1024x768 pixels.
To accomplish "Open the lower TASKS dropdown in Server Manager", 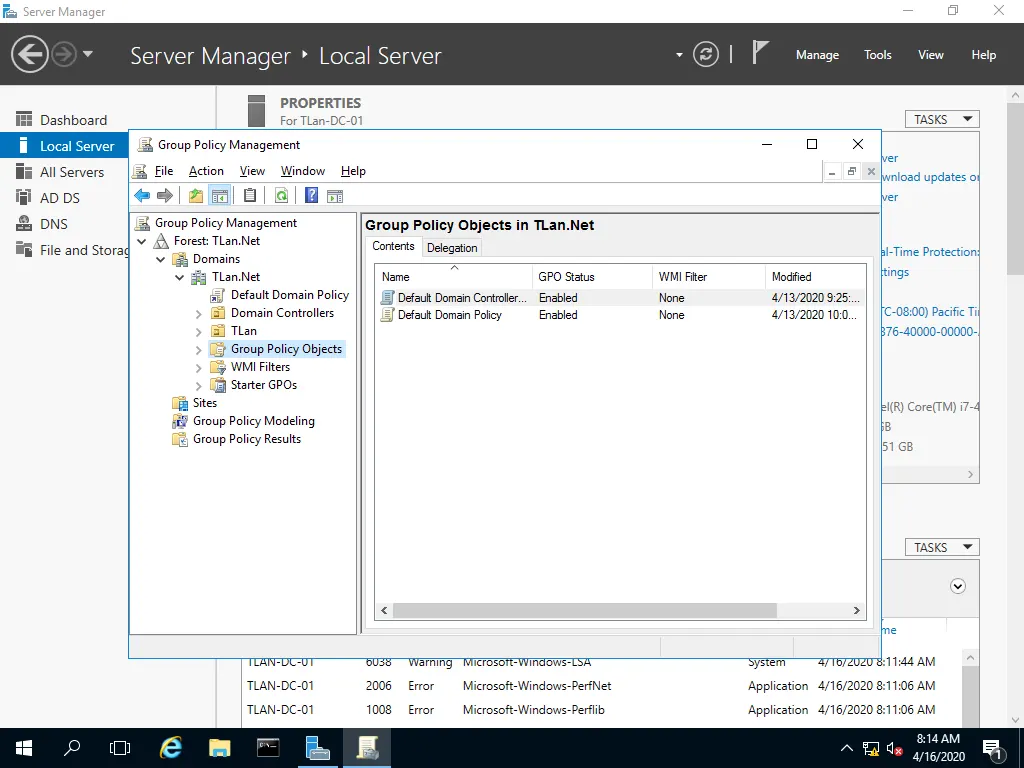I will pos(942,547).
